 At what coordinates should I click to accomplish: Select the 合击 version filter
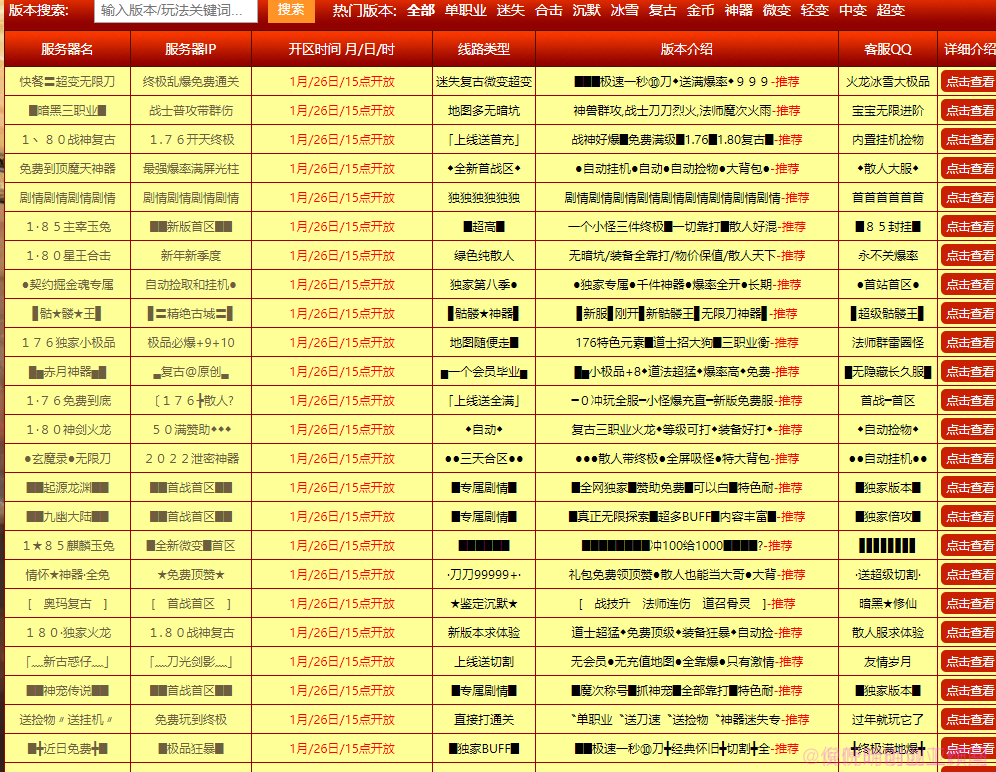click(x=549, y=10)
